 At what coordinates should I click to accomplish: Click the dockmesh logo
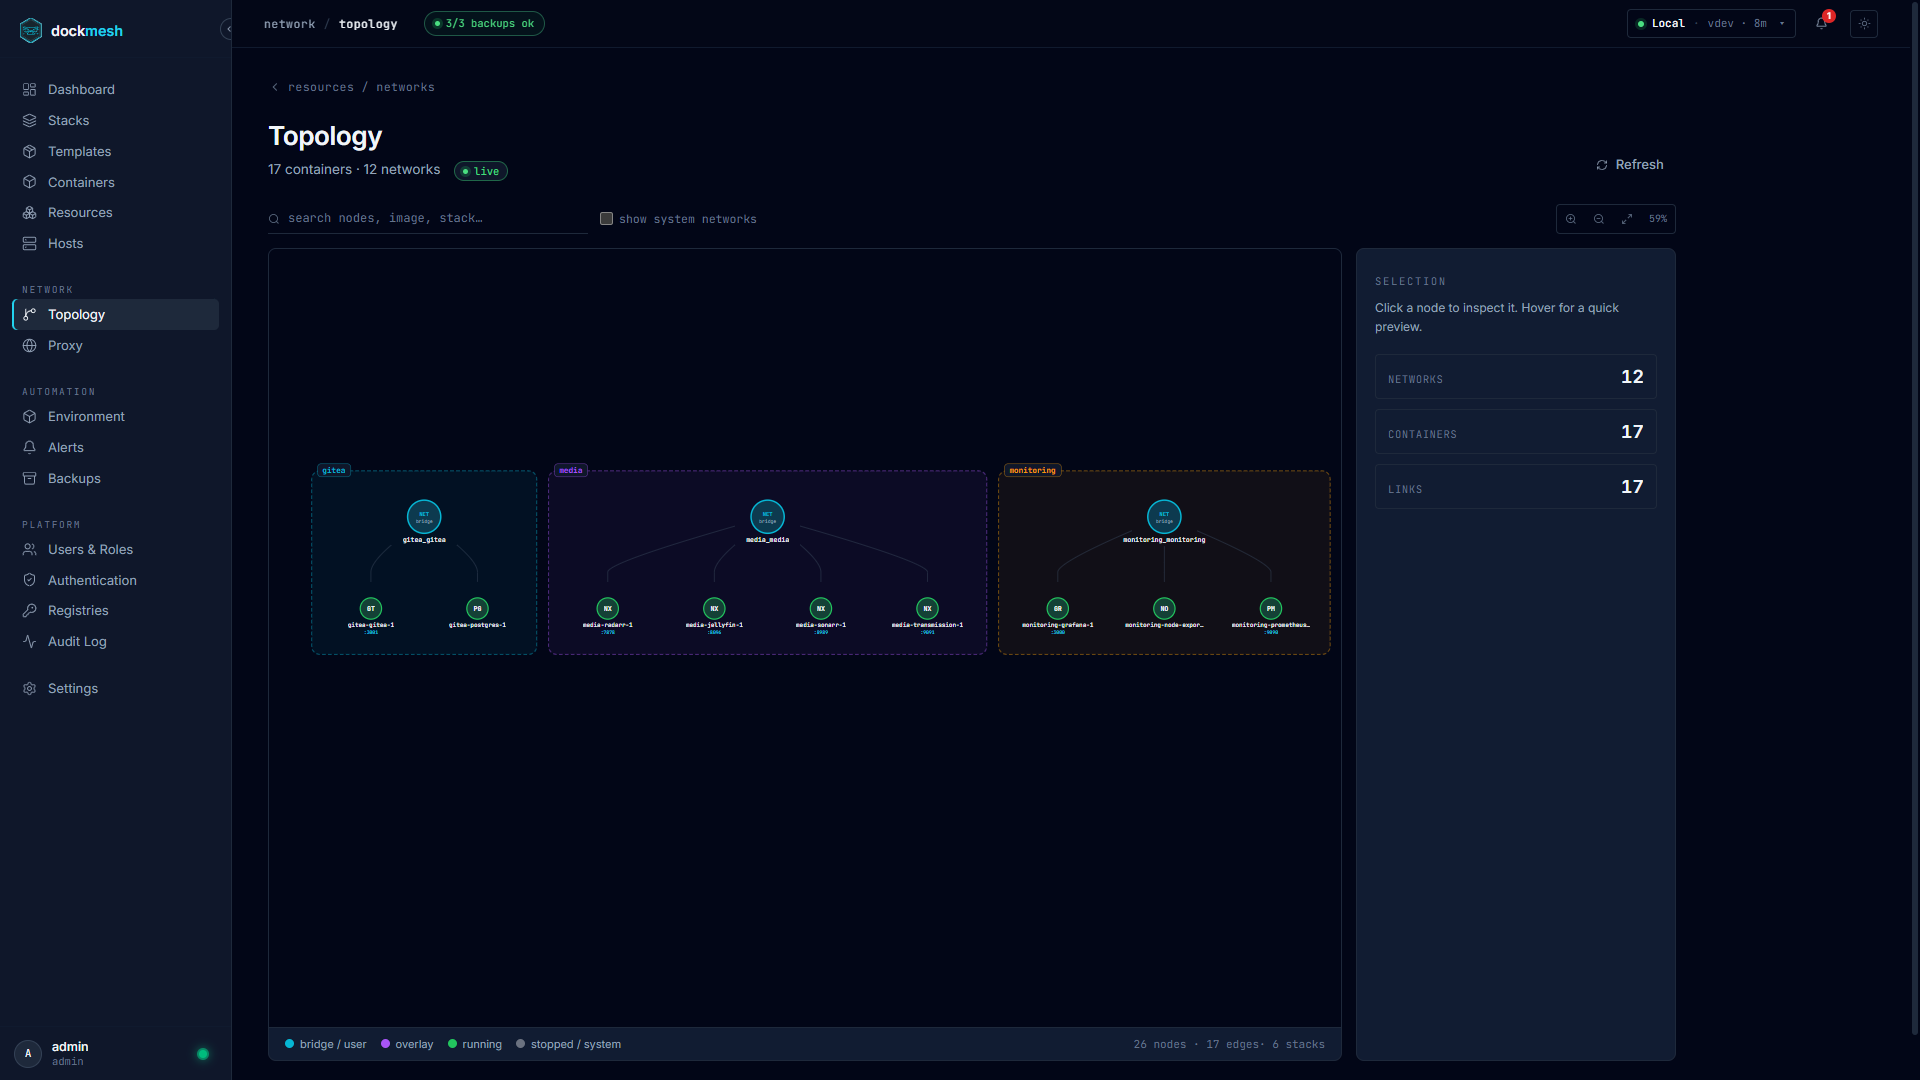pos(71,30)
